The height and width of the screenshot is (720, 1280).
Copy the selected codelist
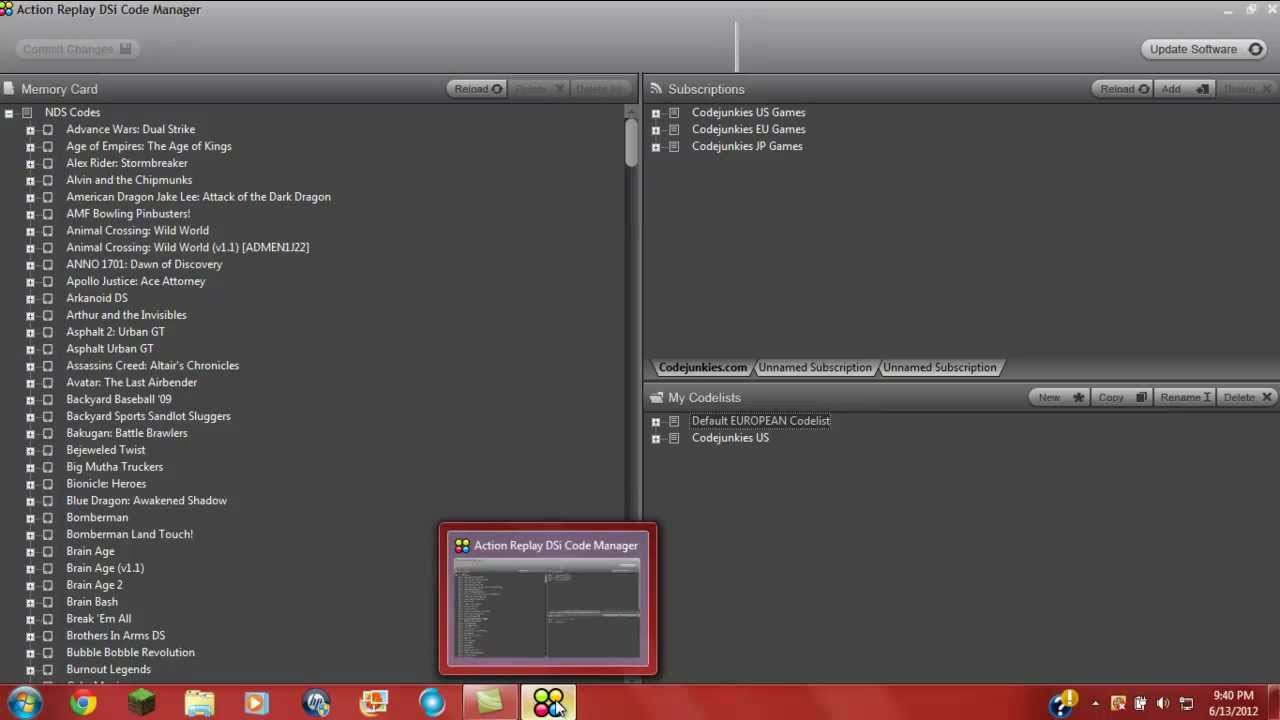tap(1121, 397)
